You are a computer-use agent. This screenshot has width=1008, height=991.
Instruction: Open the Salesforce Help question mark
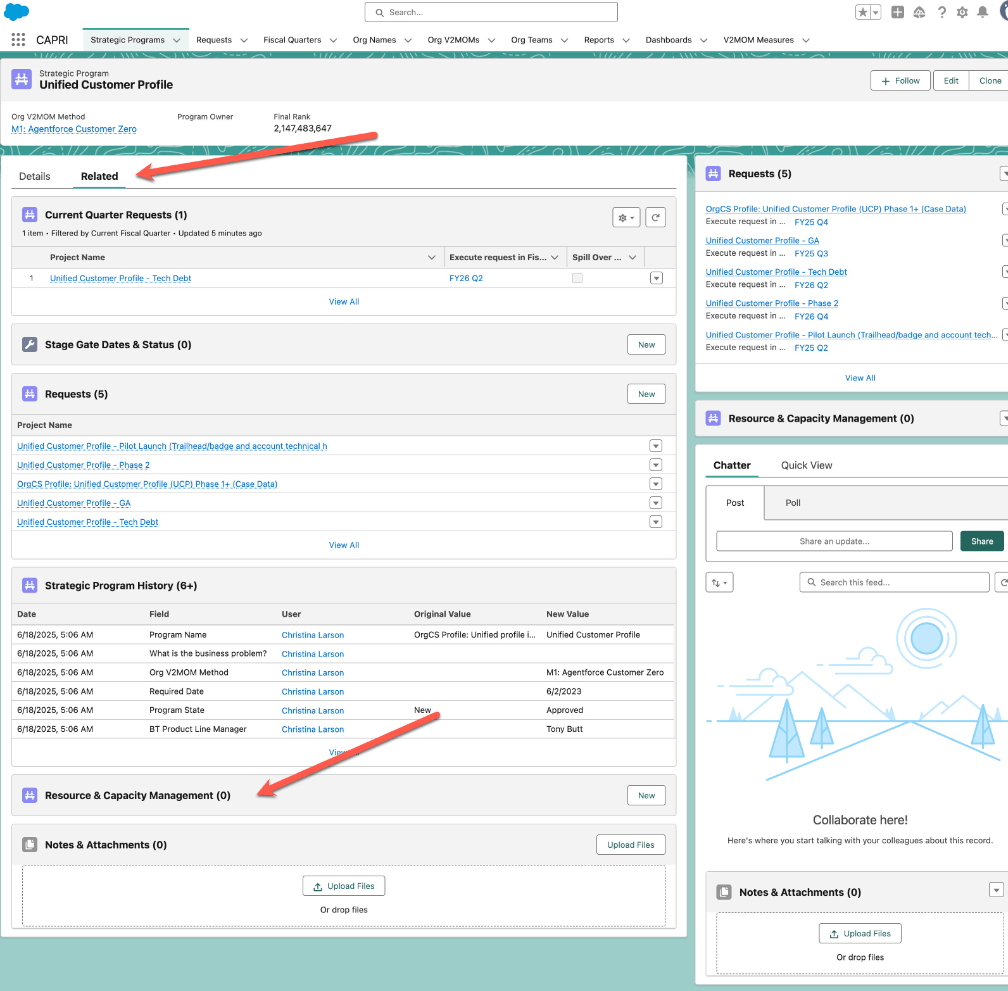point(941,12)
